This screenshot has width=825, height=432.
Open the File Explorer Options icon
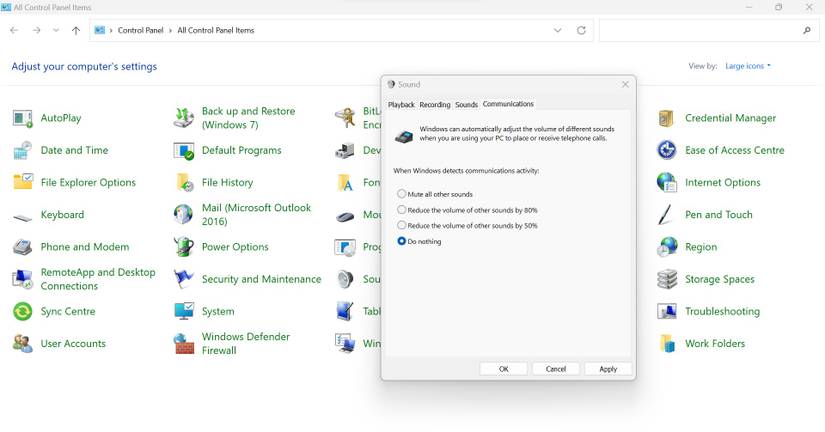pyautogui.click(x=23, y=182)
